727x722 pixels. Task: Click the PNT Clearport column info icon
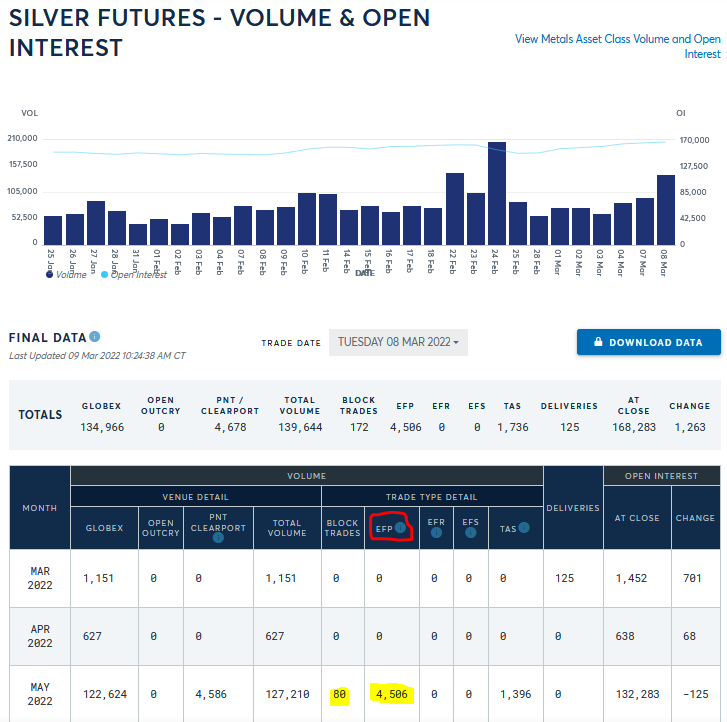coord(218,537)
